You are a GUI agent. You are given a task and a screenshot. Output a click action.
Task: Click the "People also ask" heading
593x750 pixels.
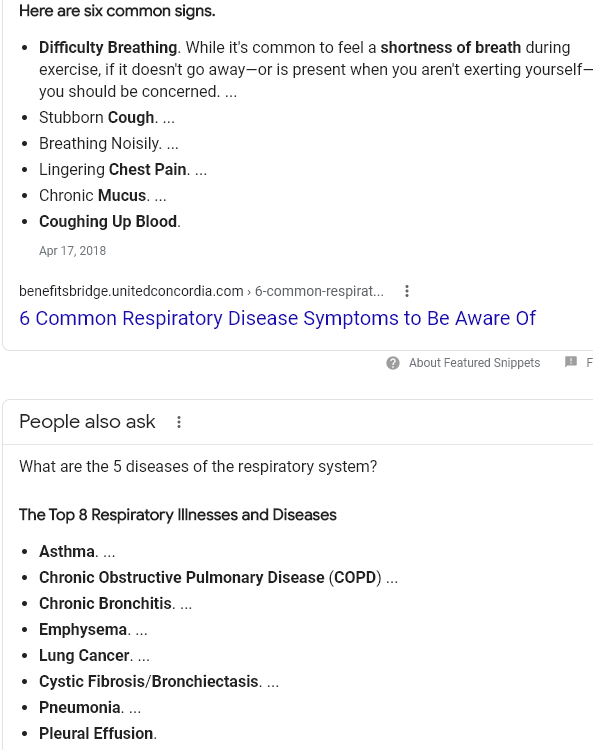pyautogui.click(x=87, y=422)
